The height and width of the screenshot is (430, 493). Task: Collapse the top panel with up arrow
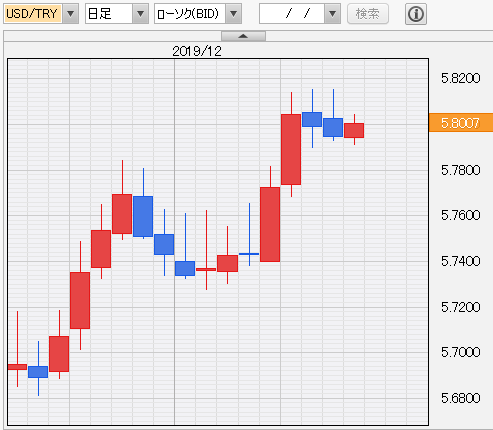coord(243,36)
